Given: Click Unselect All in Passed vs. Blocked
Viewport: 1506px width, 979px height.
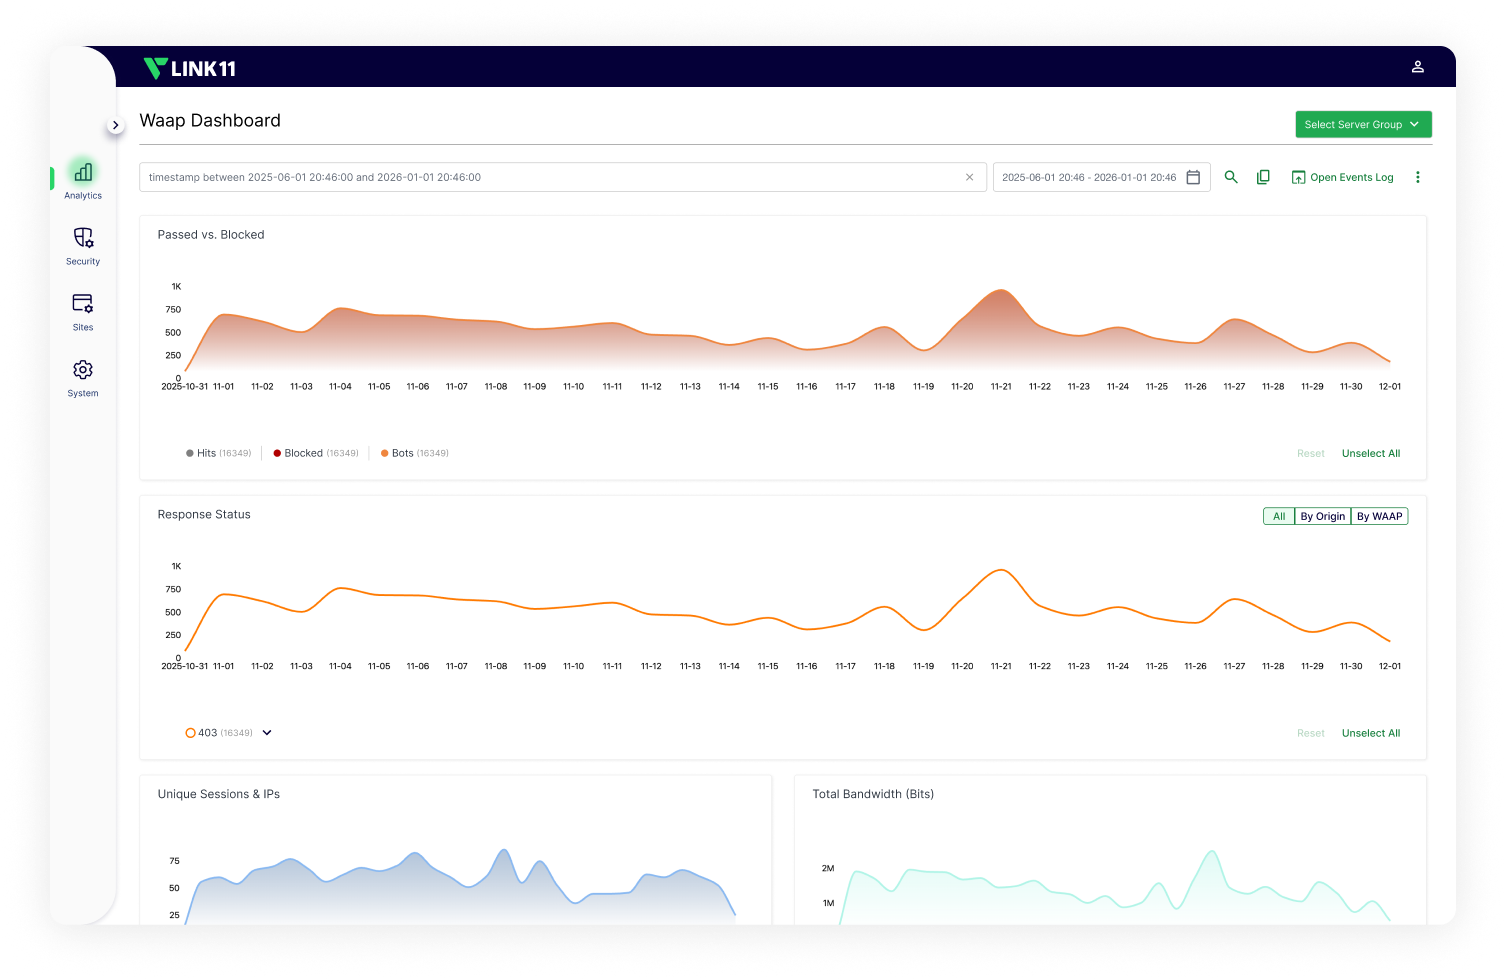Looking at the screenshot, I should click(1370, 453).
